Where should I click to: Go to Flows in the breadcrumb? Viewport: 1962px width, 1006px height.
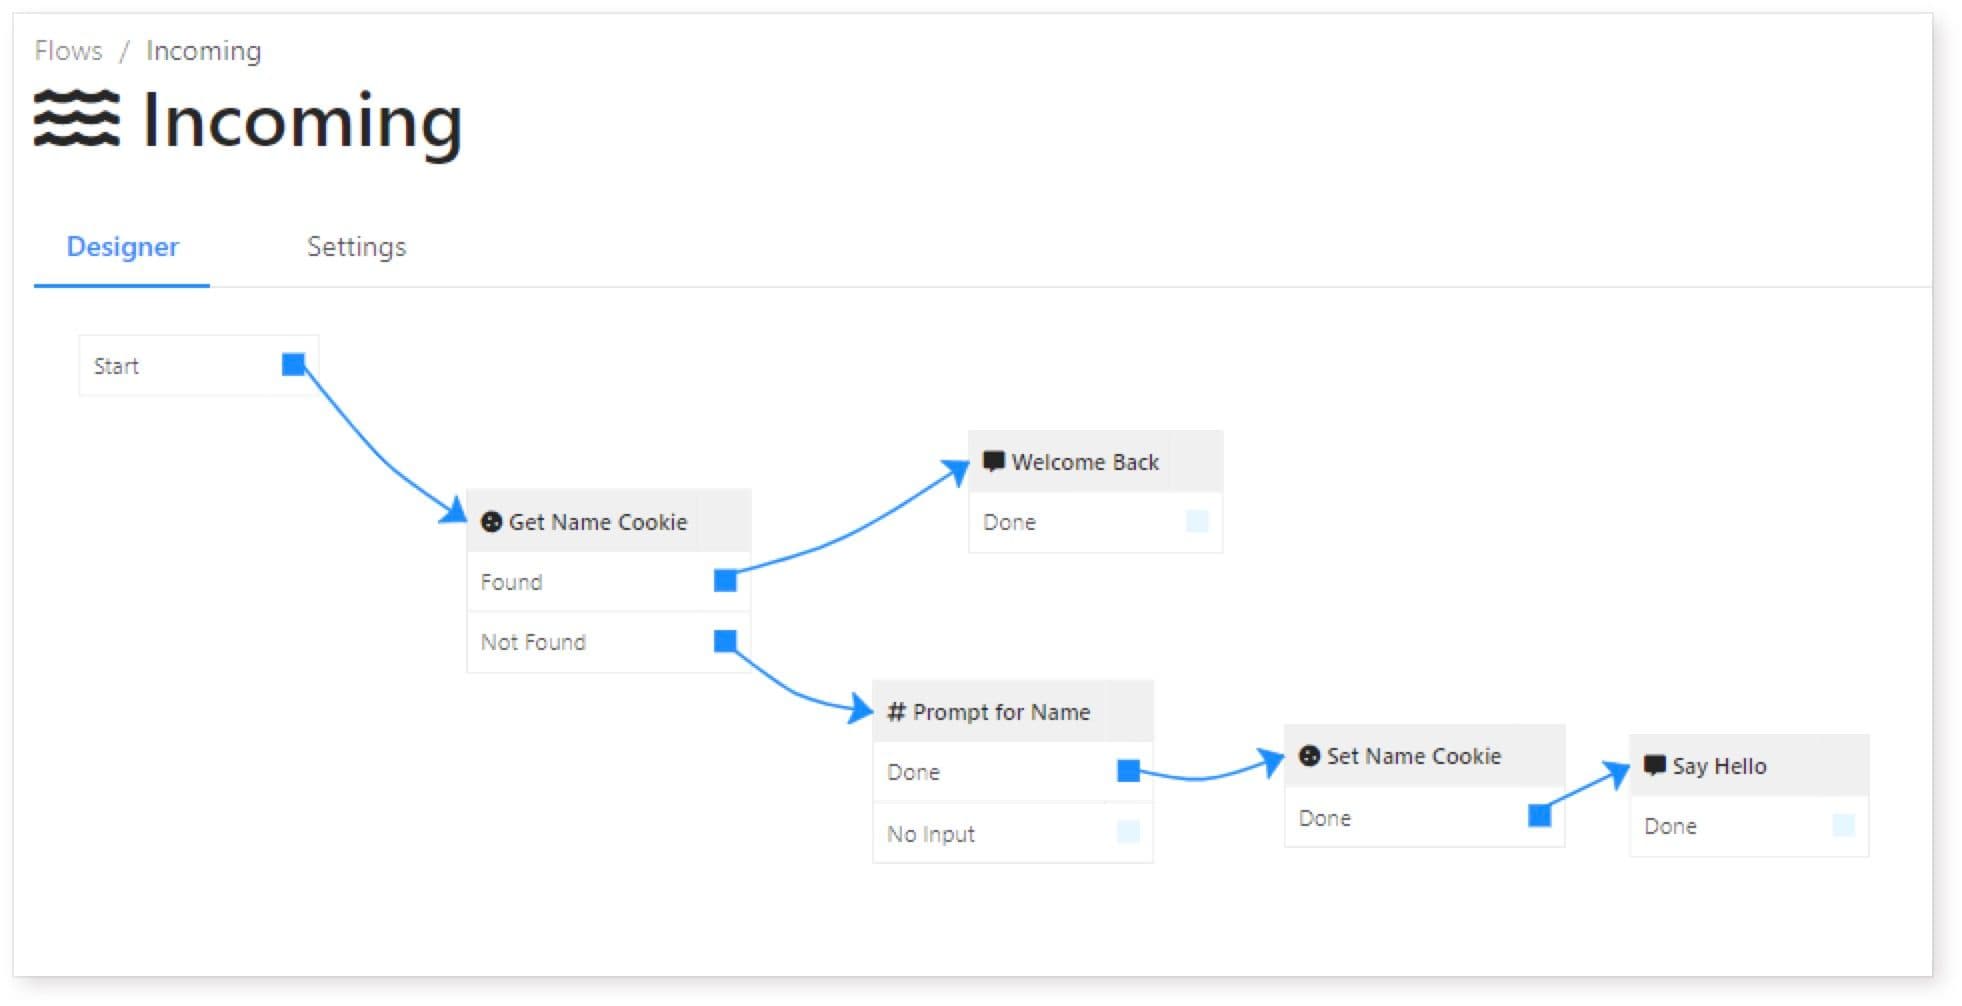tap(68, 51)
